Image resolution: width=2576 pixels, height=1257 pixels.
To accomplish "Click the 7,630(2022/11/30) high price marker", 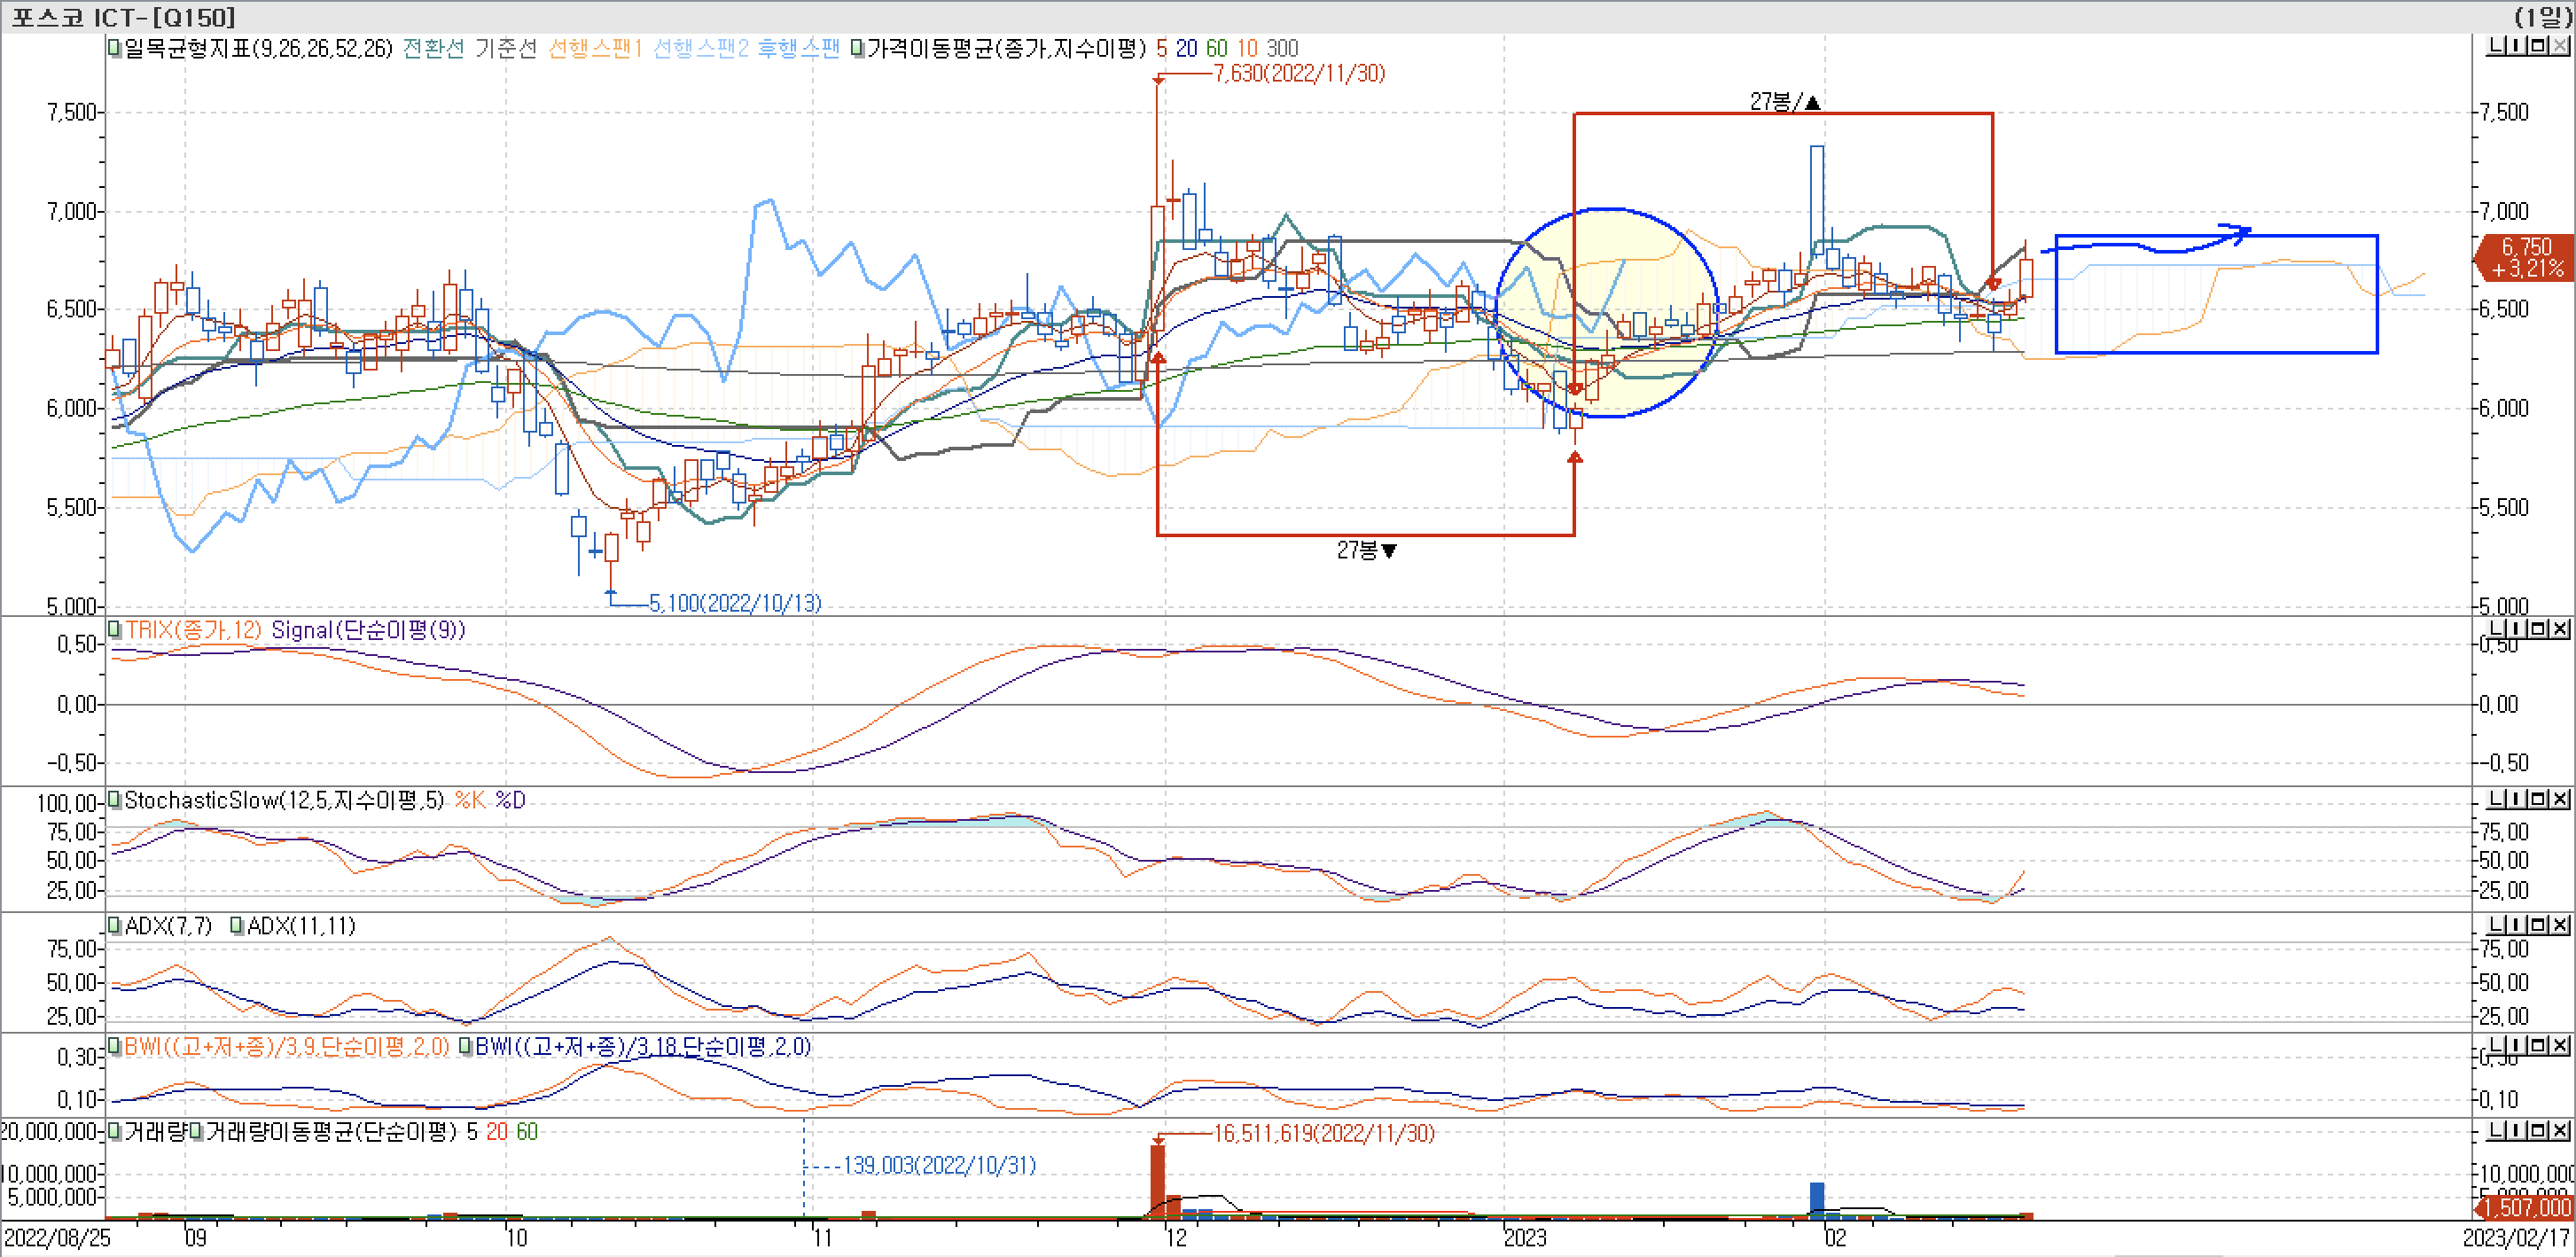I will pyautogui.click(x=1298, y=73).
